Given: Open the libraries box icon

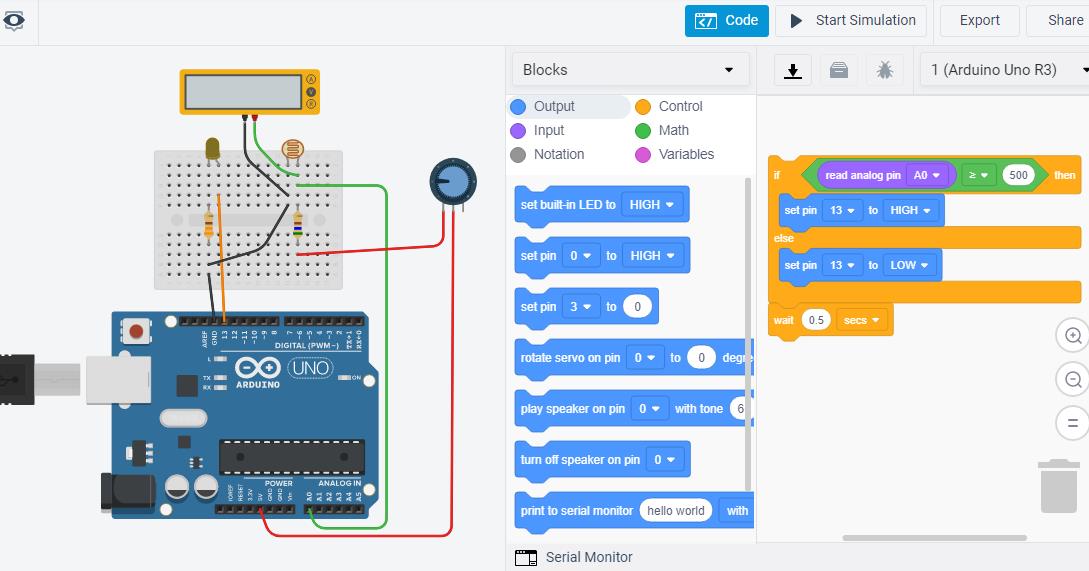Looking at the screenshot, I should click(x=839, y=70).
